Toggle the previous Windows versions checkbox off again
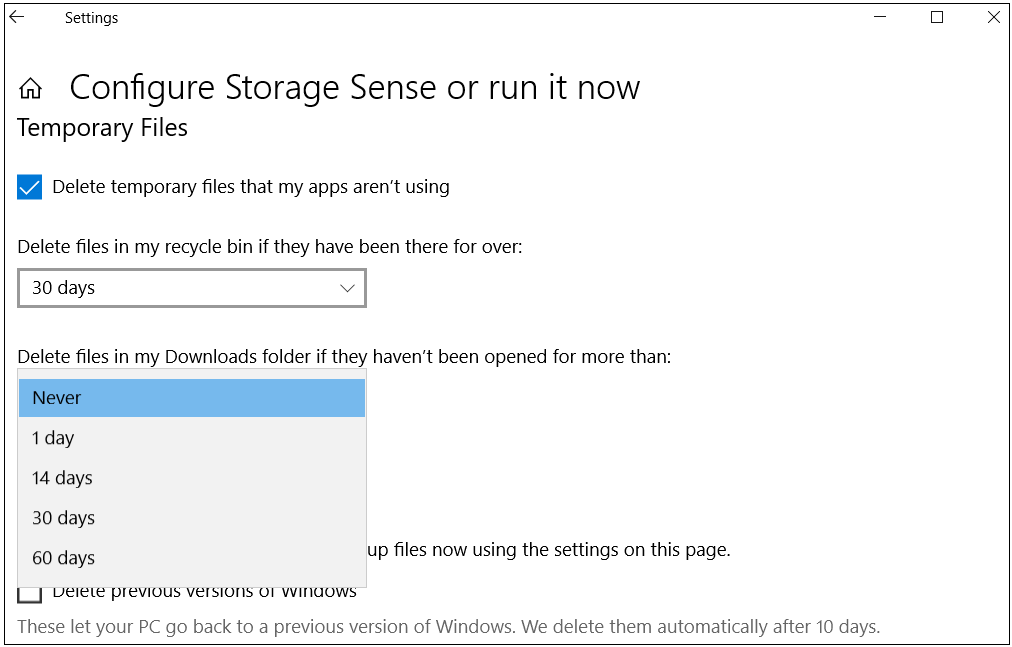1012x647 pixels. pyautogui.click(x=29, y=593)
